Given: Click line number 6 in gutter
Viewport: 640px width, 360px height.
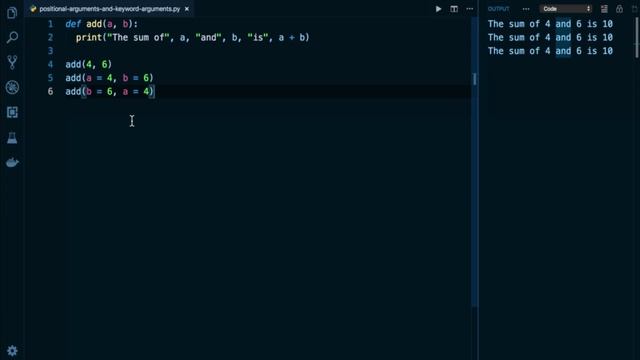Looking at the screenshot, I should pos(50,91).
